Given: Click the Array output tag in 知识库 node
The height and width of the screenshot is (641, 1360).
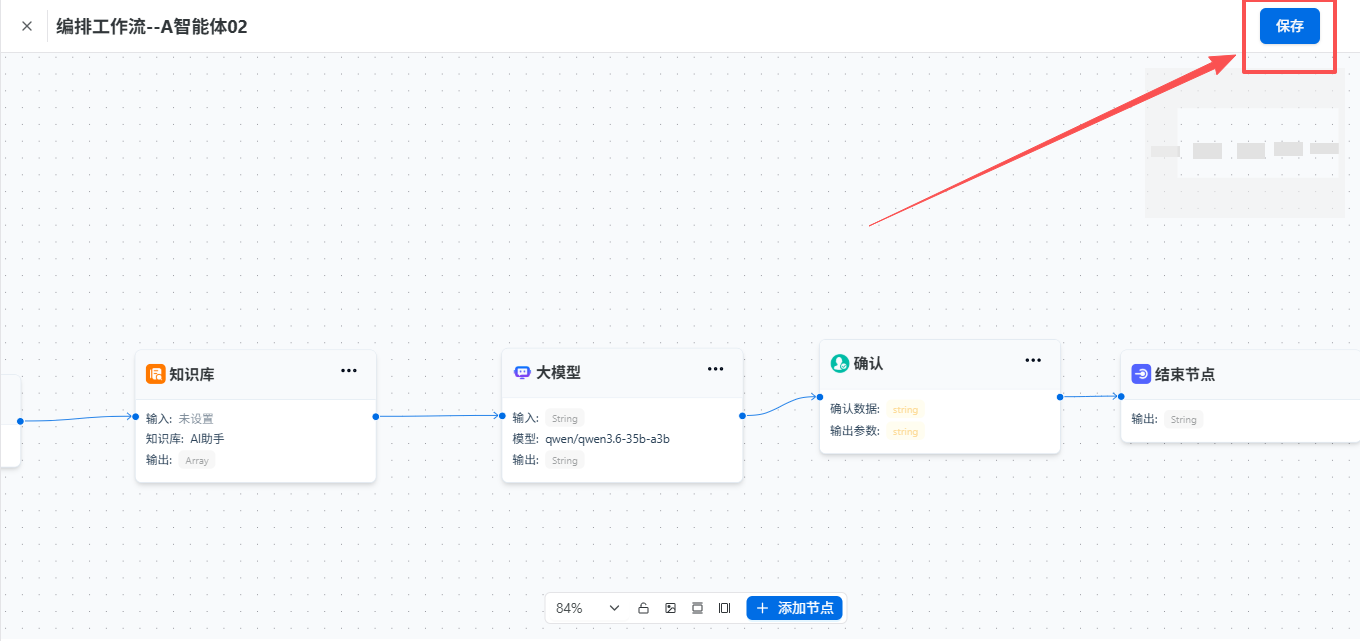Looking at the screenshot, I should (x=197, y=460).
